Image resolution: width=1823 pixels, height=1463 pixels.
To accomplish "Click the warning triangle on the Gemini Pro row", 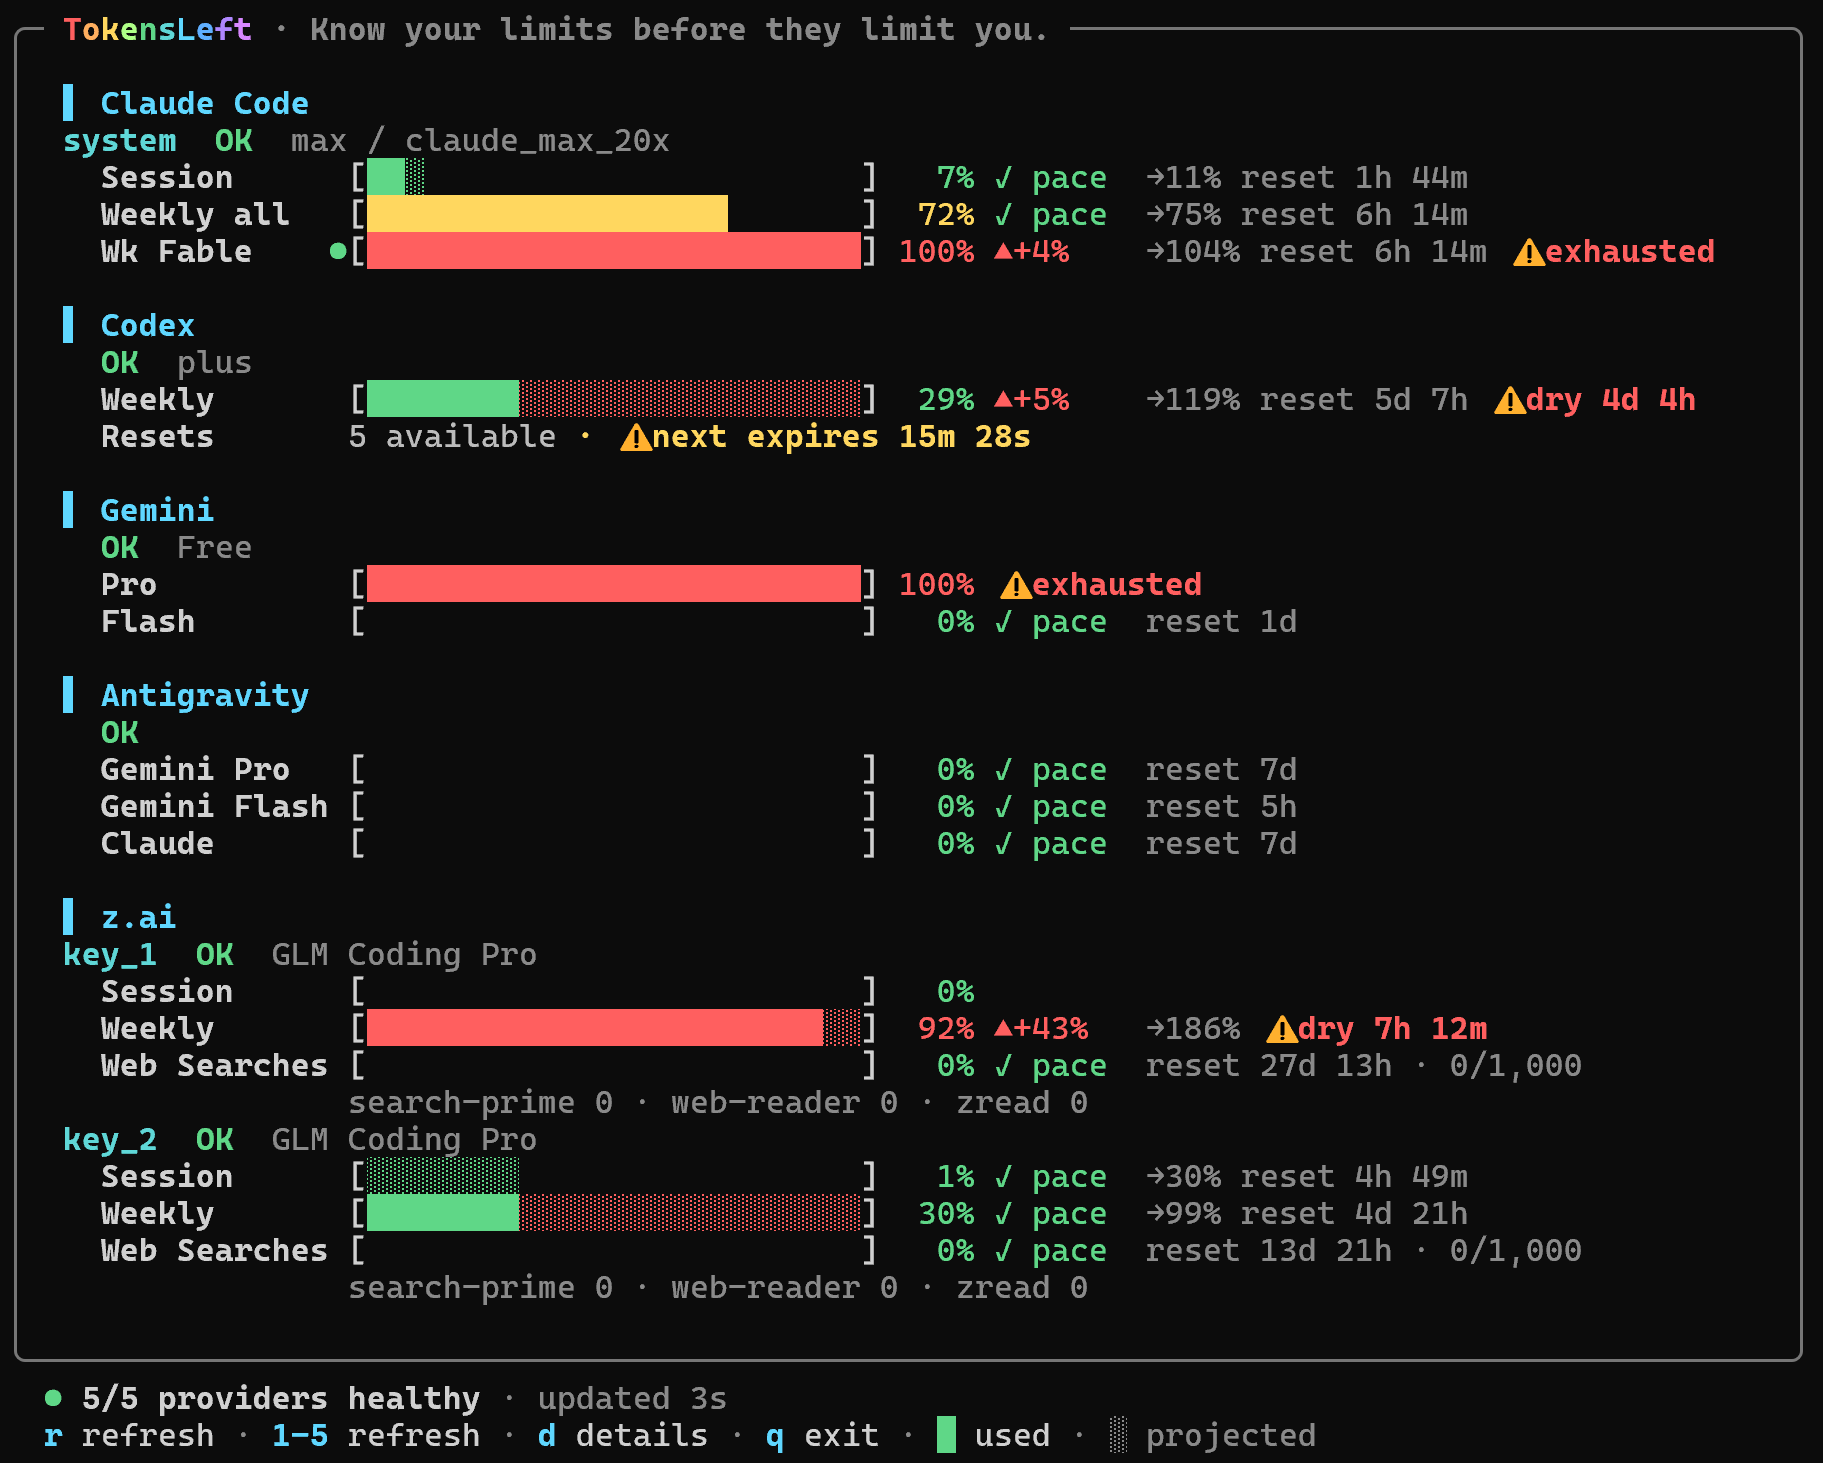I will (x=1015, y=585).
